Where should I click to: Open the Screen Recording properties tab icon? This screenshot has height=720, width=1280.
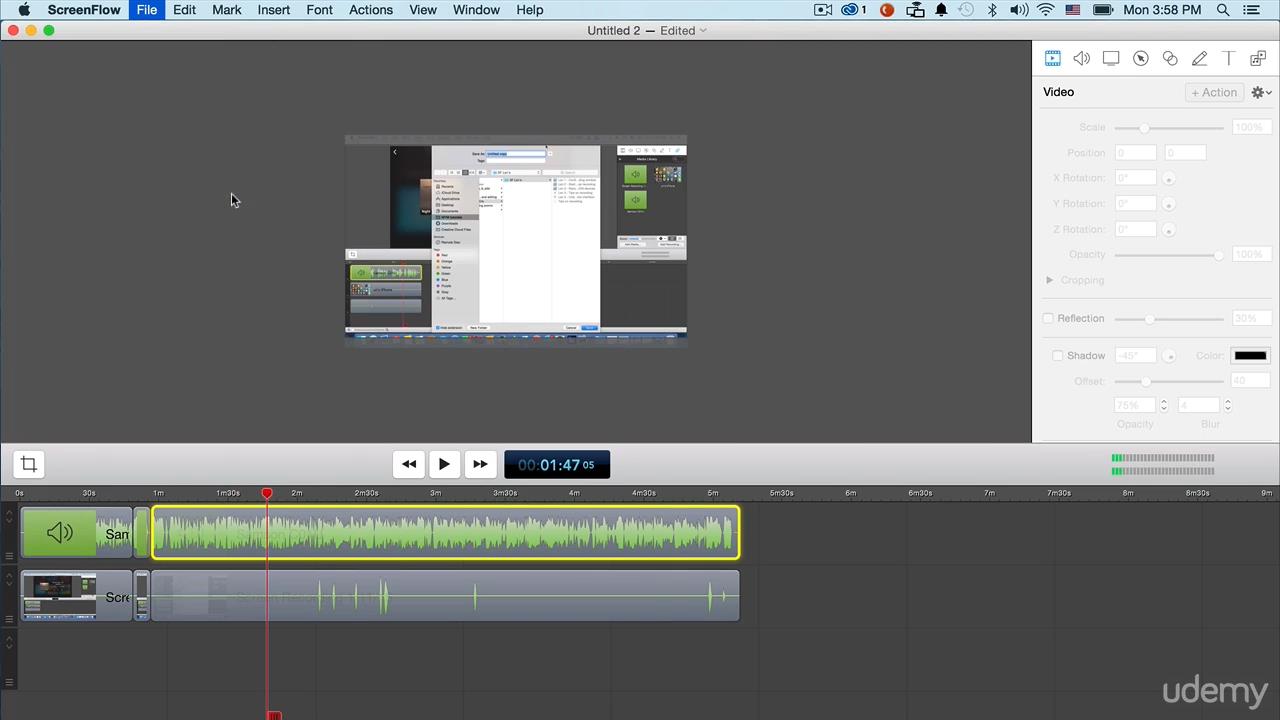pyautogui.click(x=1111, y=59)
